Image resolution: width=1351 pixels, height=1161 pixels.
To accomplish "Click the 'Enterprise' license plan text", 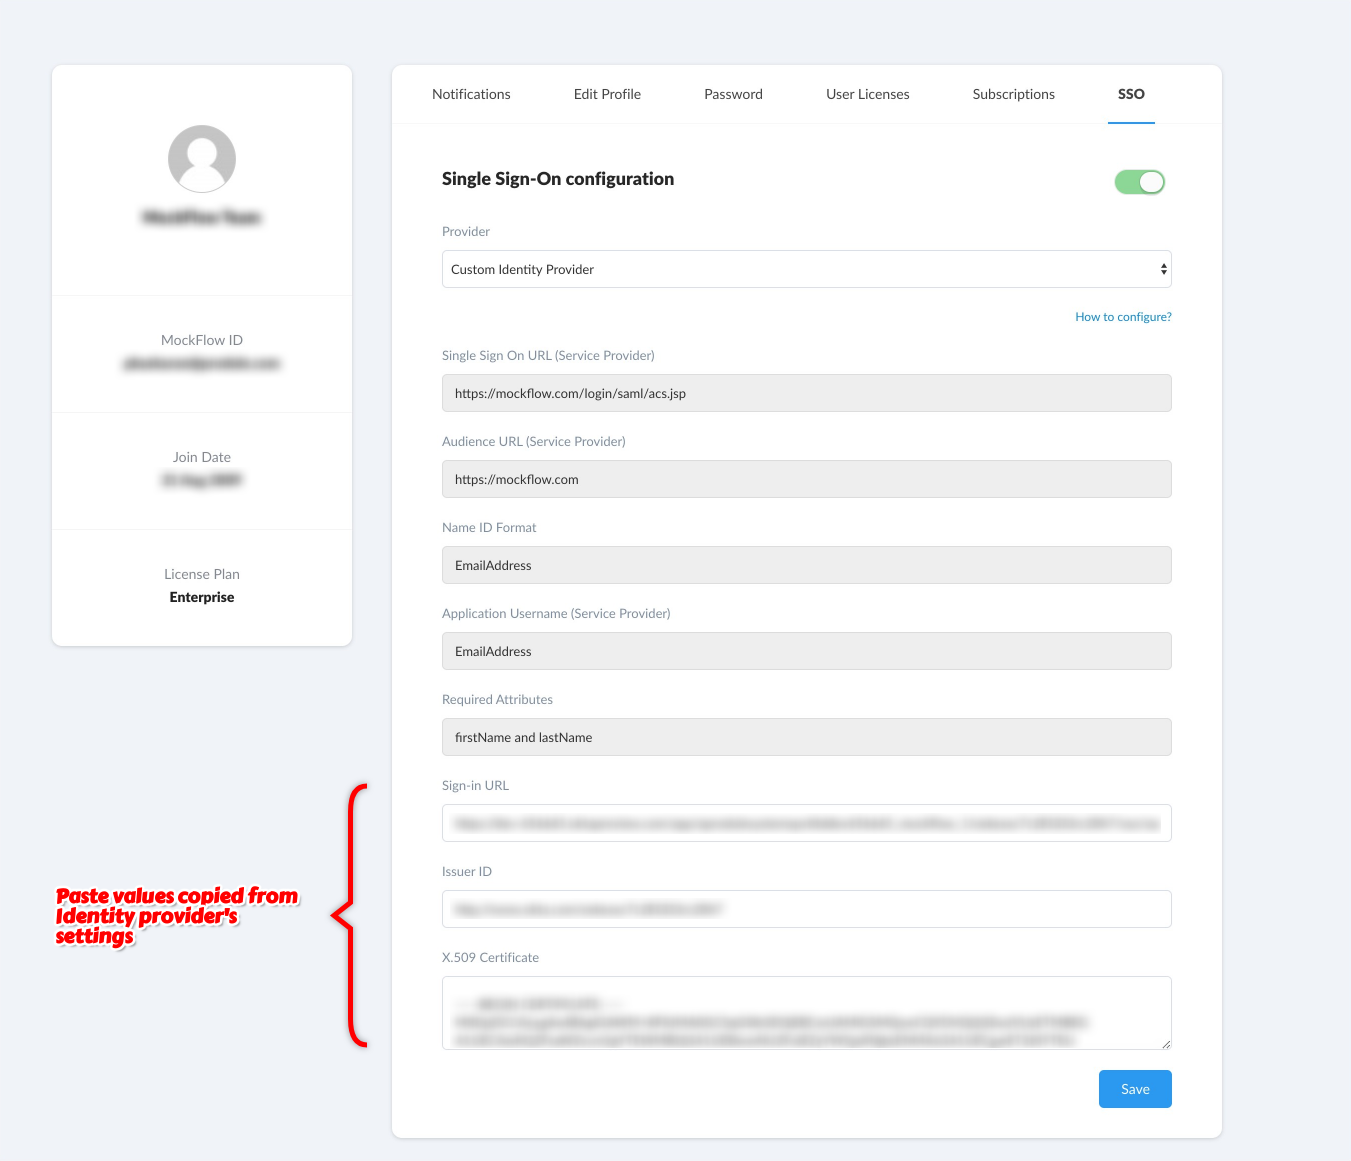I will [202, 597].
